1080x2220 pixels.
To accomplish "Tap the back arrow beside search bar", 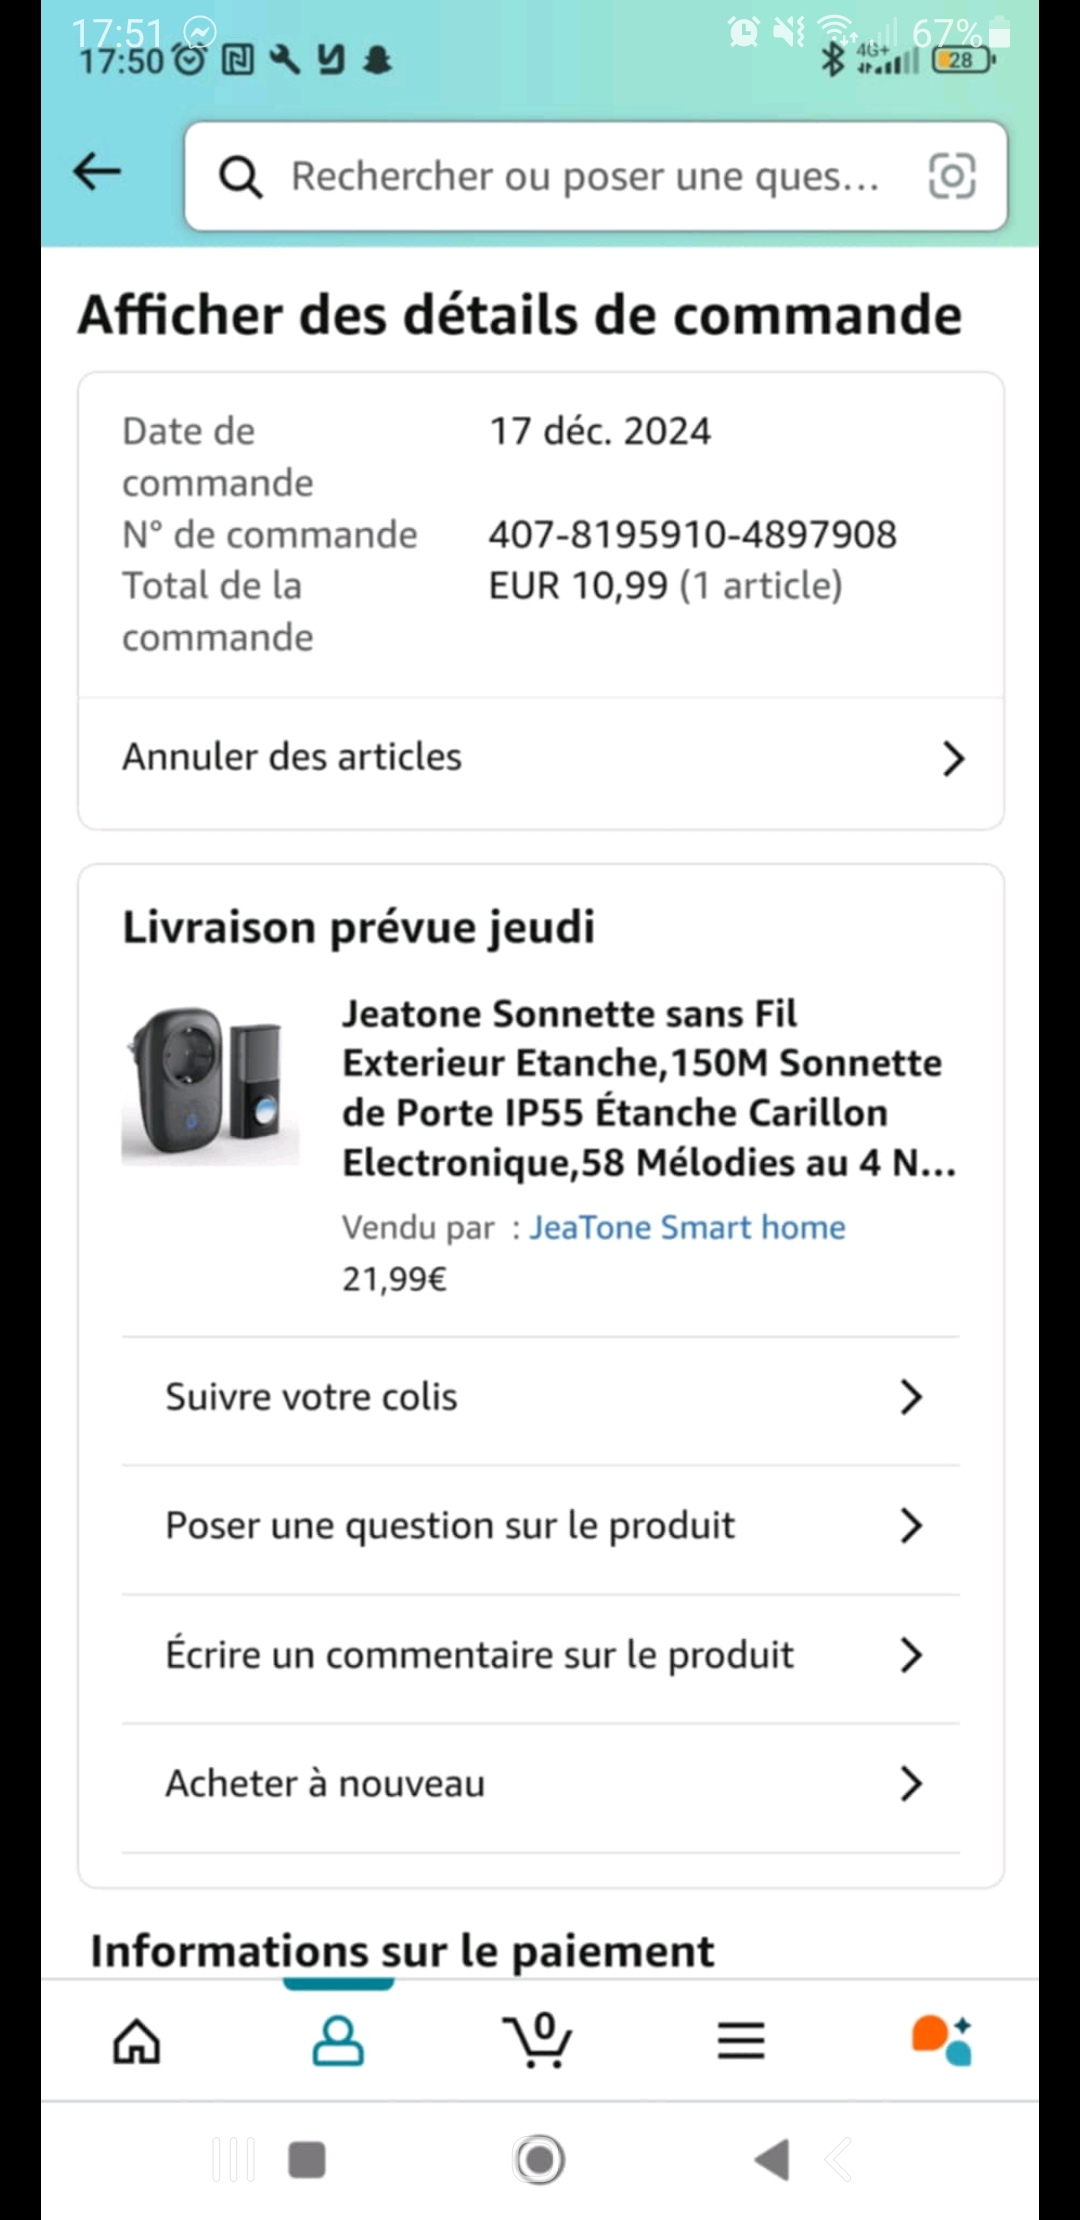I will tap(97, 171).
